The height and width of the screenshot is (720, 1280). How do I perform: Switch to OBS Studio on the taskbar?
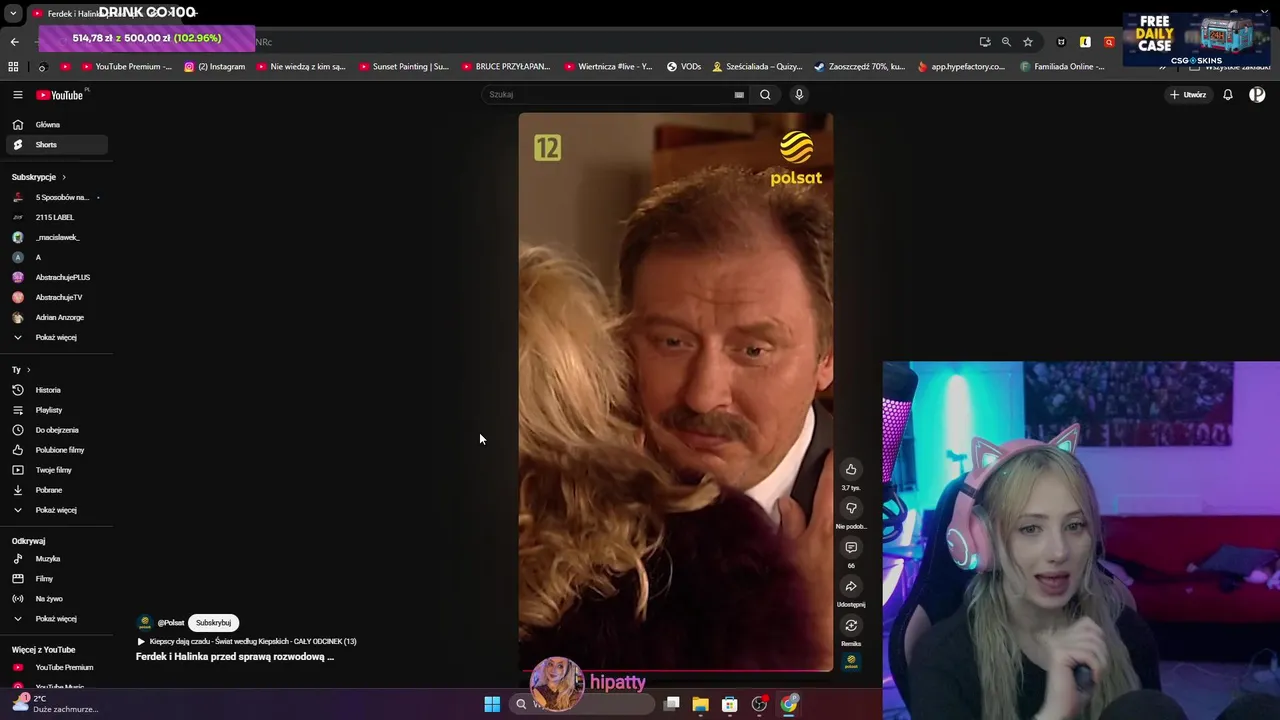coord(759,704)
